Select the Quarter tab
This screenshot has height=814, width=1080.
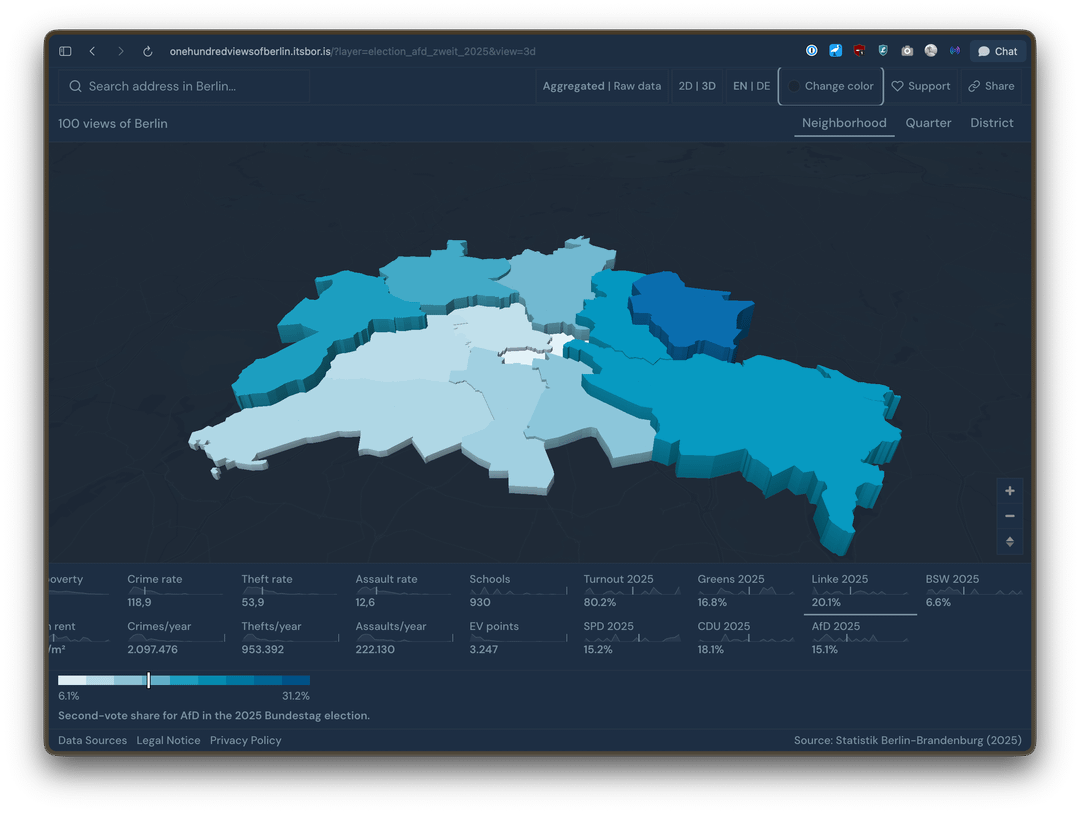click(x=928, y=123)
